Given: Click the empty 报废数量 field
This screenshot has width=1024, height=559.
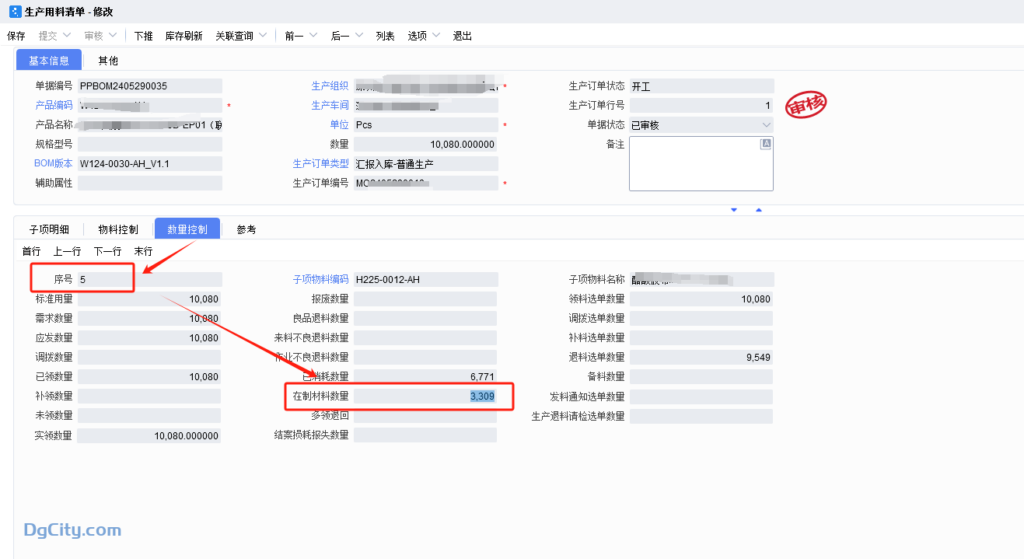Looking at the screenshot, I should (x=426, y=299).
